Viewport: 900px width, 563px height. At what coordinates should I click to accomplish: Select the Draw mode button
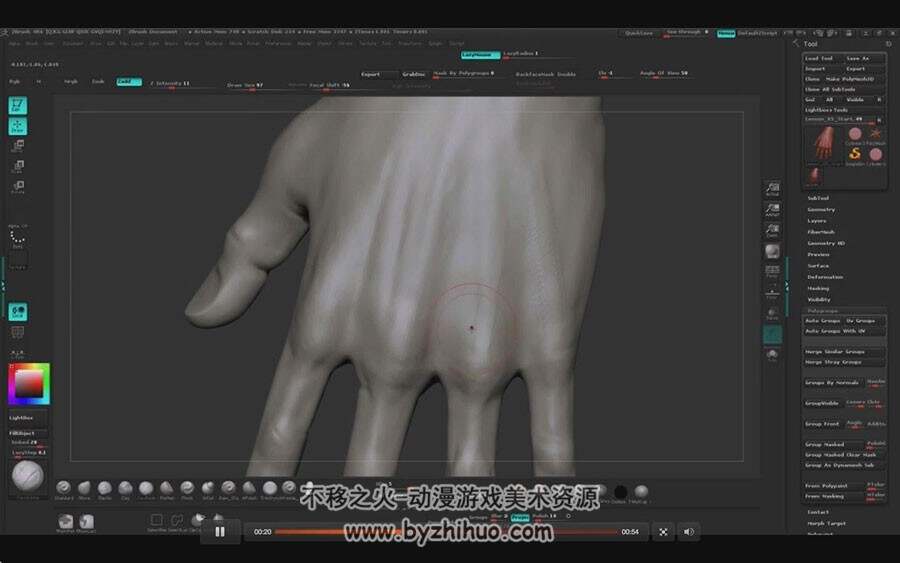17,126
